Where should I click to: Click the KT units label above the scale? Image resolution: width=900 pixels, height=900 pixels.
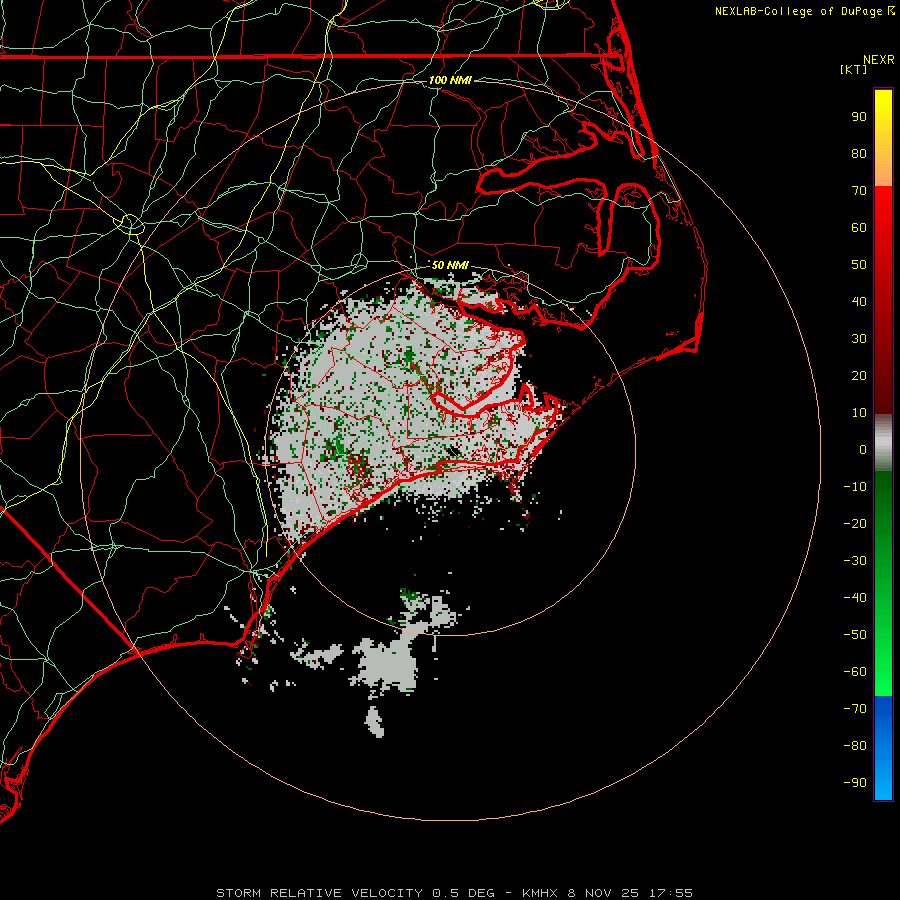tap(854, 69)
